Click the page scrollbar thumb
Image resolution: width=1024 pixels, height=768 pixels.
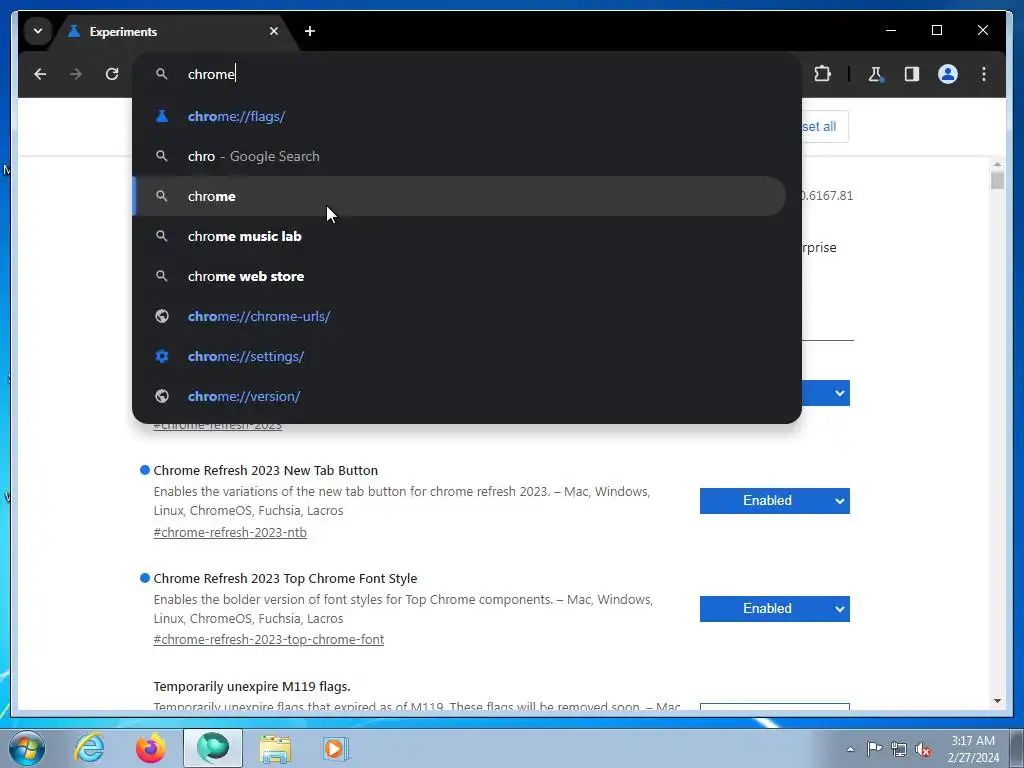997,180
